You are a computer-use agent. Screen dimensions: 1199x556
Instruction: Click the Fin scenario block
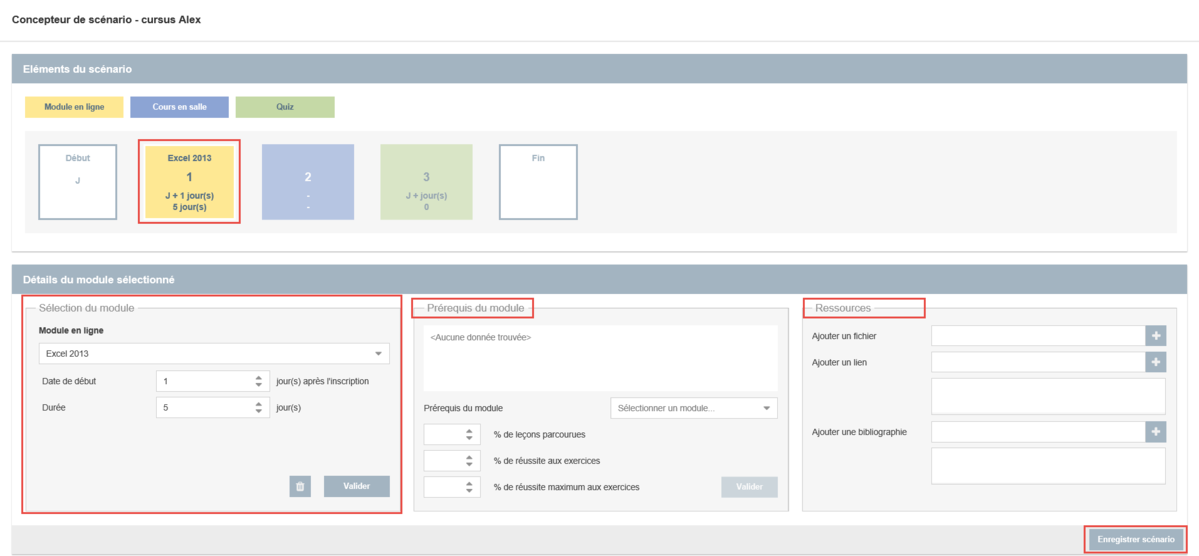click(x=538, y=182)
